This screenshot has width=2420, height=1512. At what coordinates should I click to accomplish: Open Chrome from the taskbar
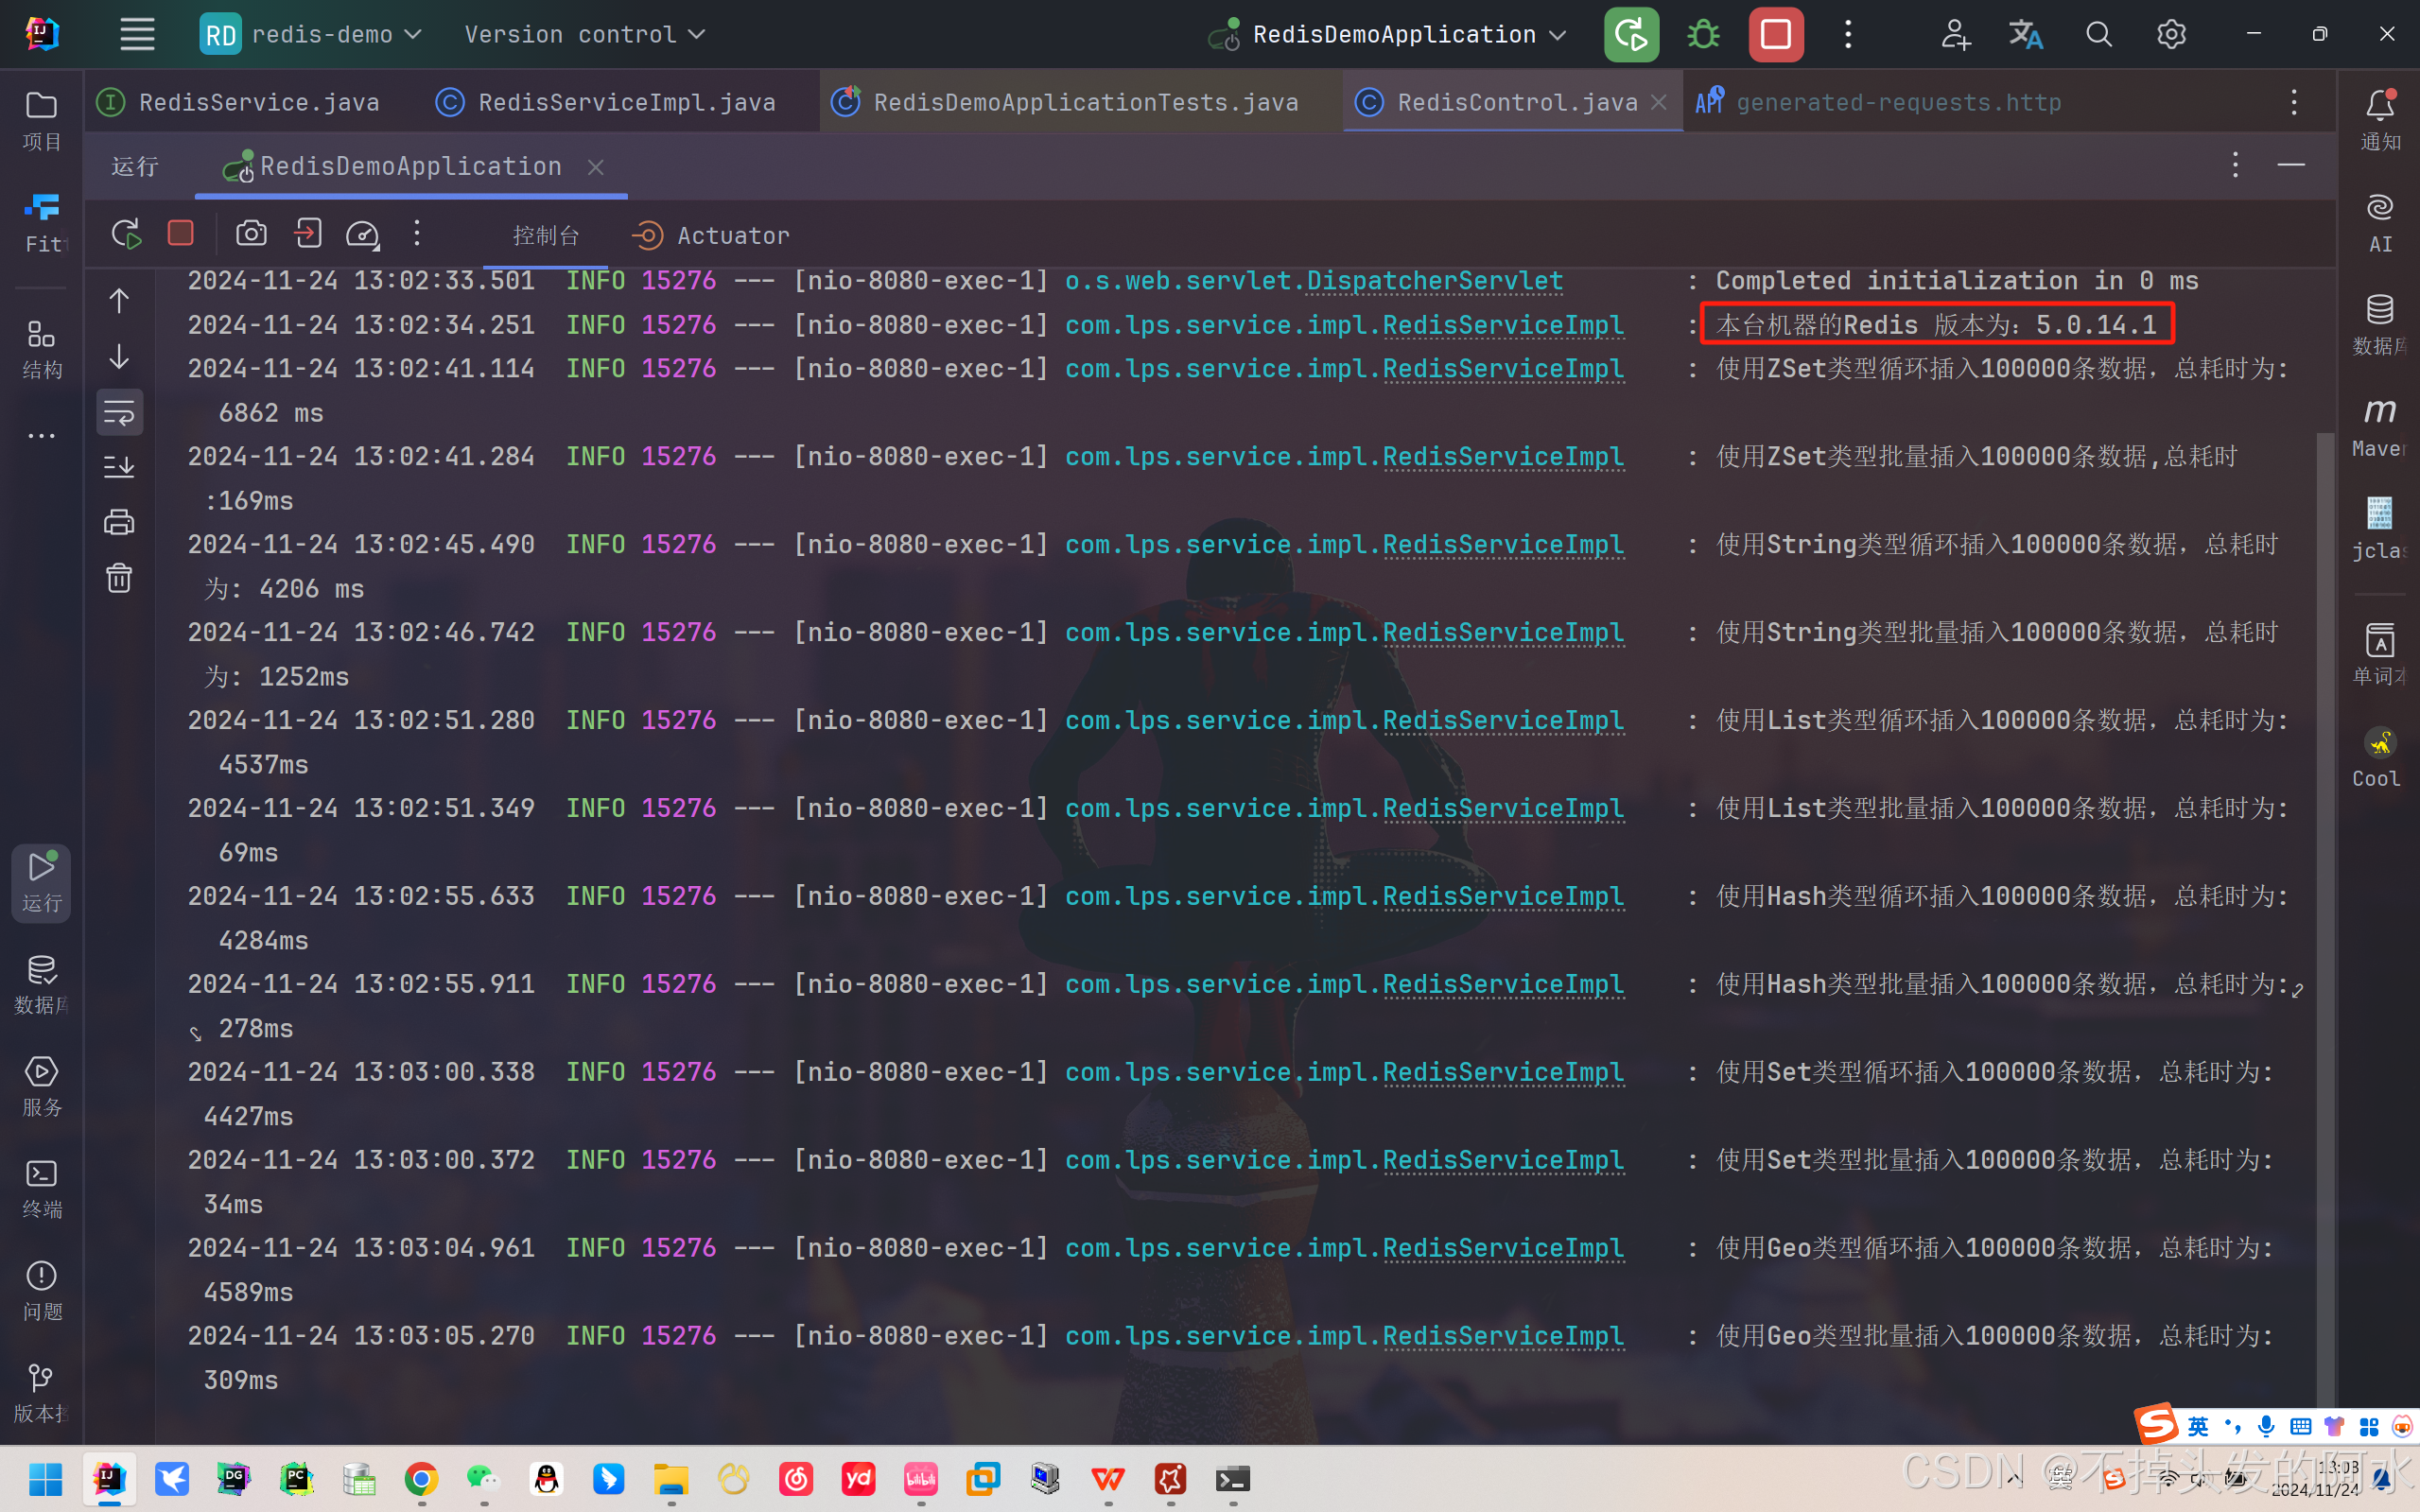(421, 1478)
